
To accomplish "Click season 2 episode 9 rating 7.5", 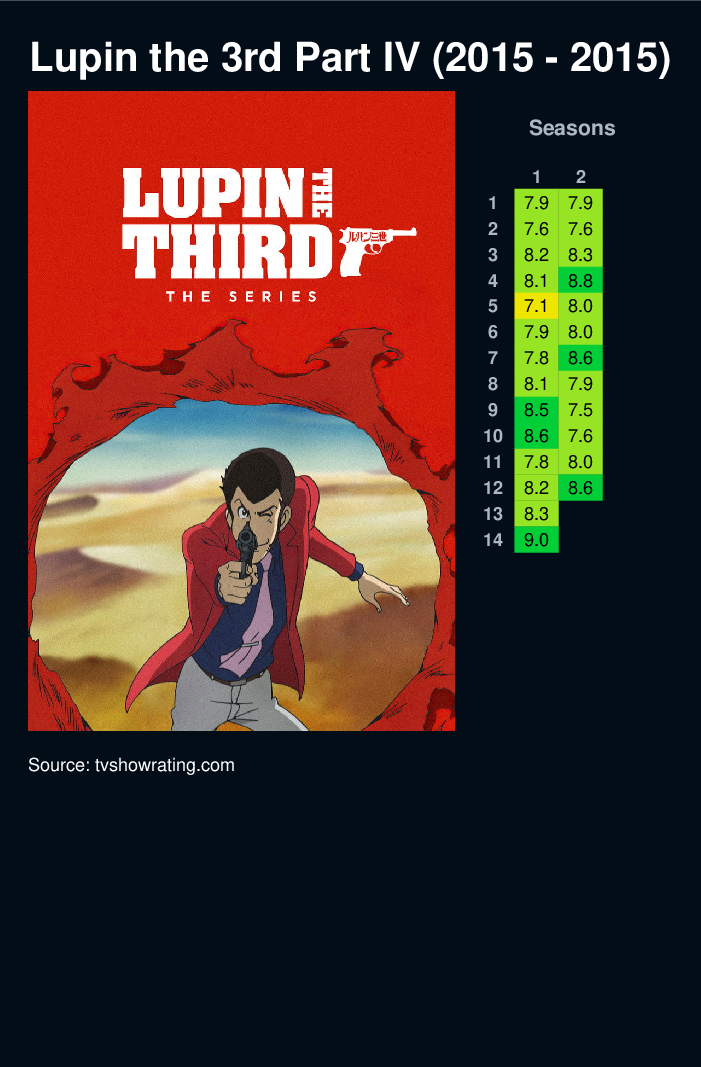I will tap(581, 410).
